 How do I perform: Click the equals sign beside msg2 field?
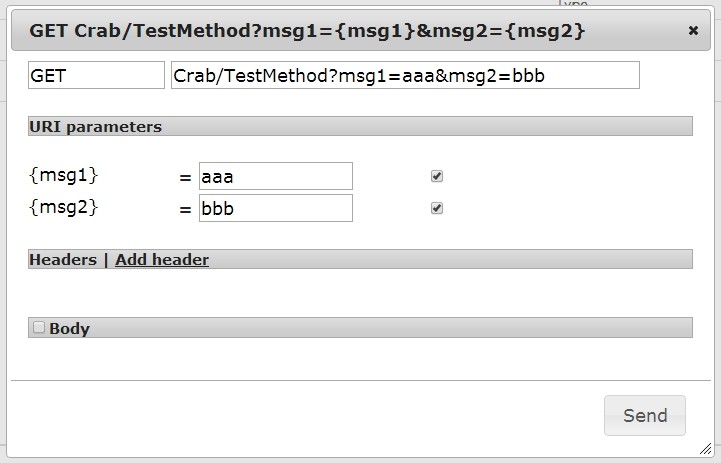click(x=185, y=210)
